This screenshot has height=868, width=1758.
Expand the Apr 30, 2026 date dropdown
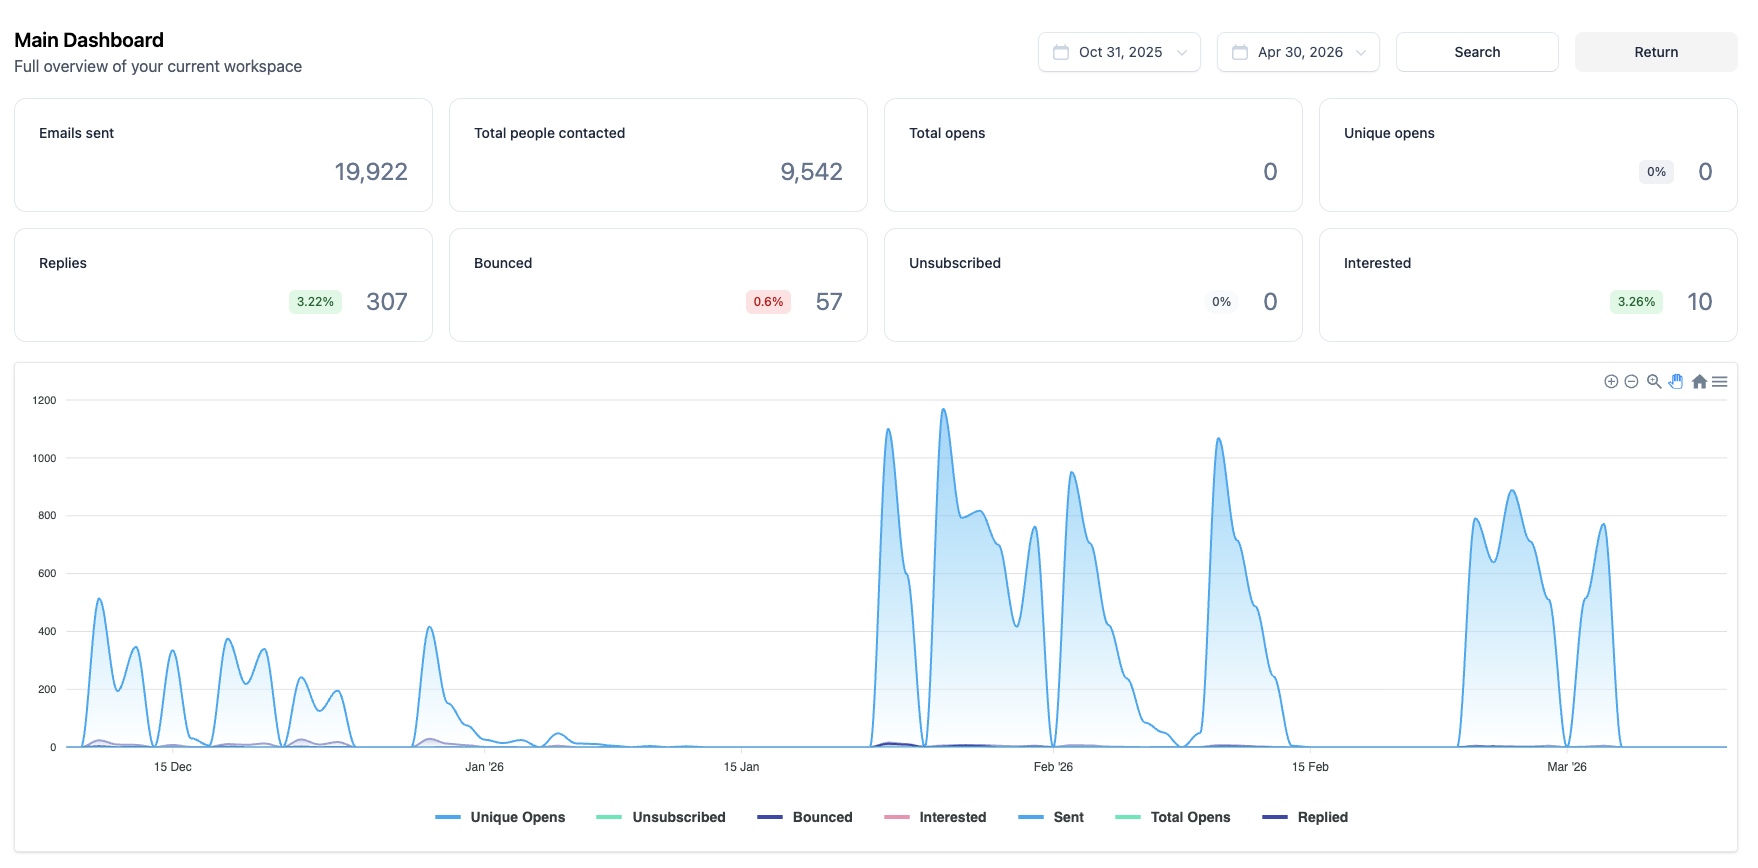(1298, 52)
